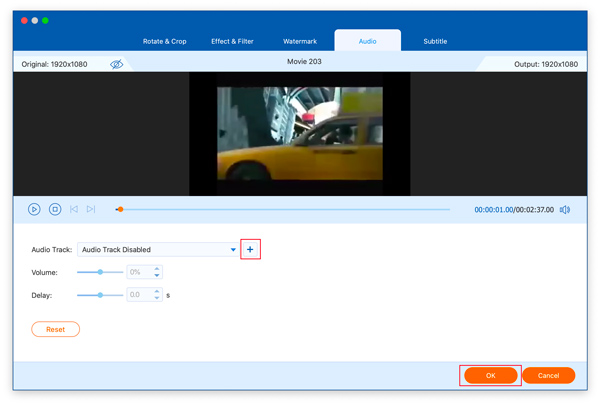Confirm changes with OK button
600x405 pixels.
[x=490, y=375]
